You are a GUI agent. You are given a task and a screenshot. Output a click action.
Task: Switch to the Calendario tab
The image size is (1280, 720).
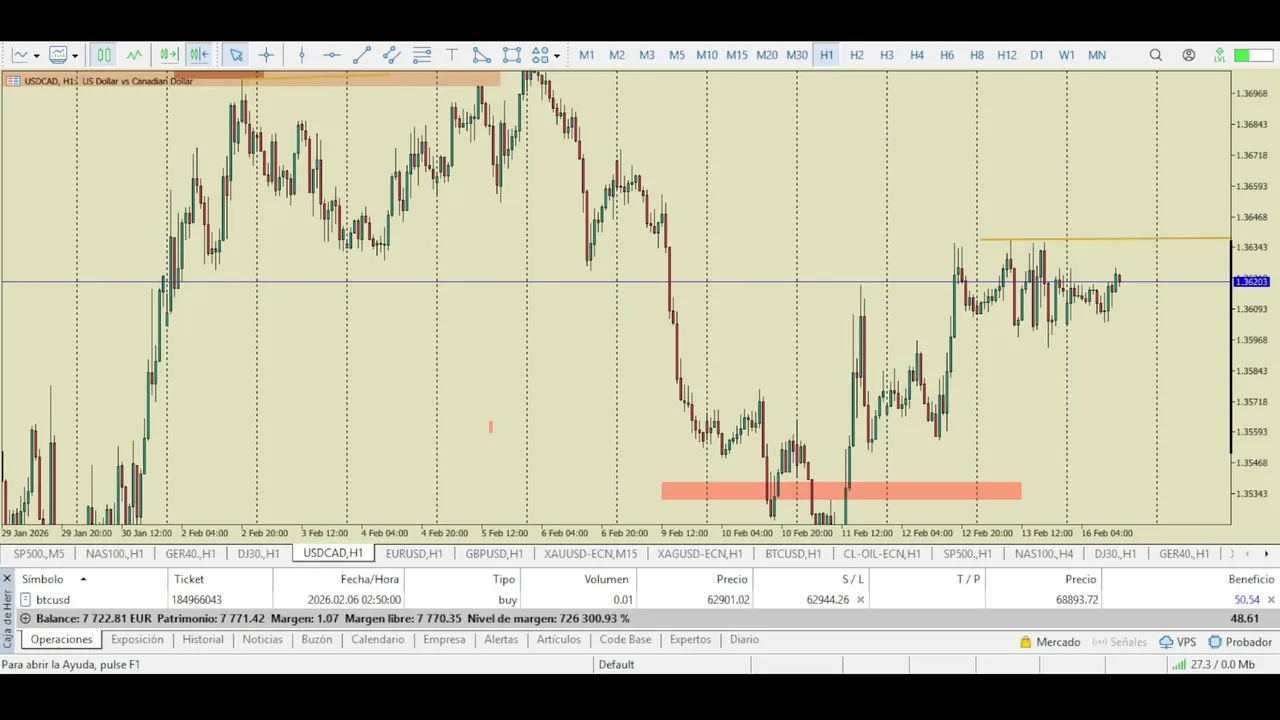[x=378, y=640]
